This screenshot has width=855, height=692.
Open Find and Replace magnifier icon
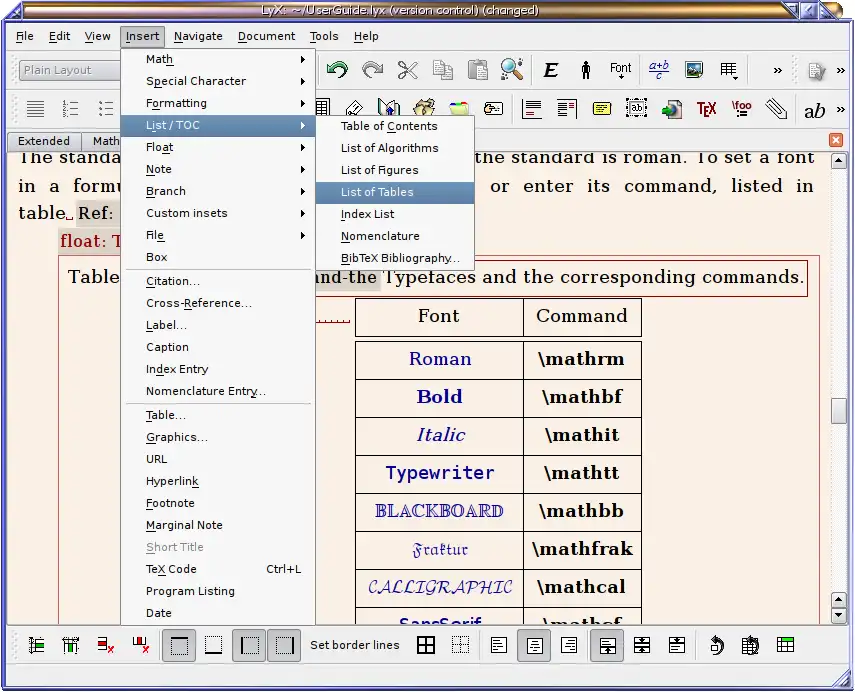coord(512,70)
